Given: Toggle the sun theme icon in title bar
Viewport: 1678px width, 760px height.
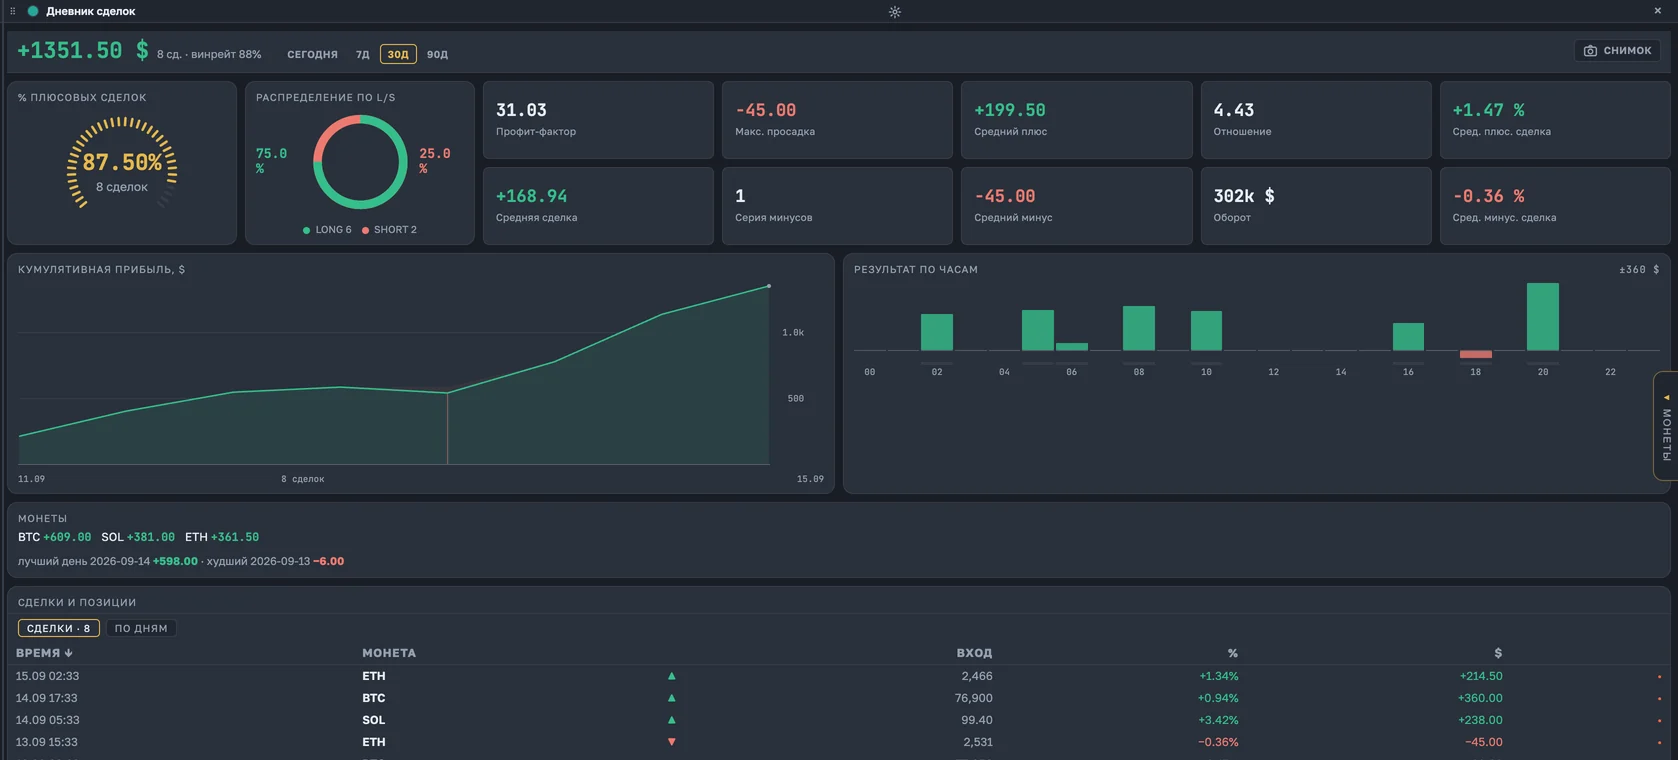Looking at the screenshot, I should tap(895, 12).
